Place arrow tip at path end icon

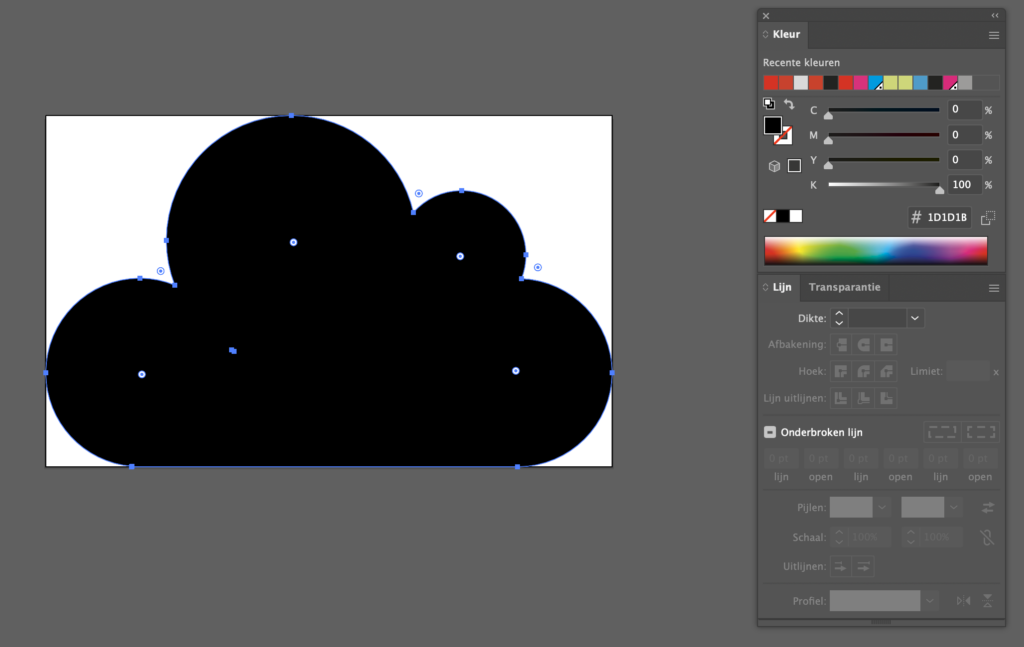click(x=863, y=567)
